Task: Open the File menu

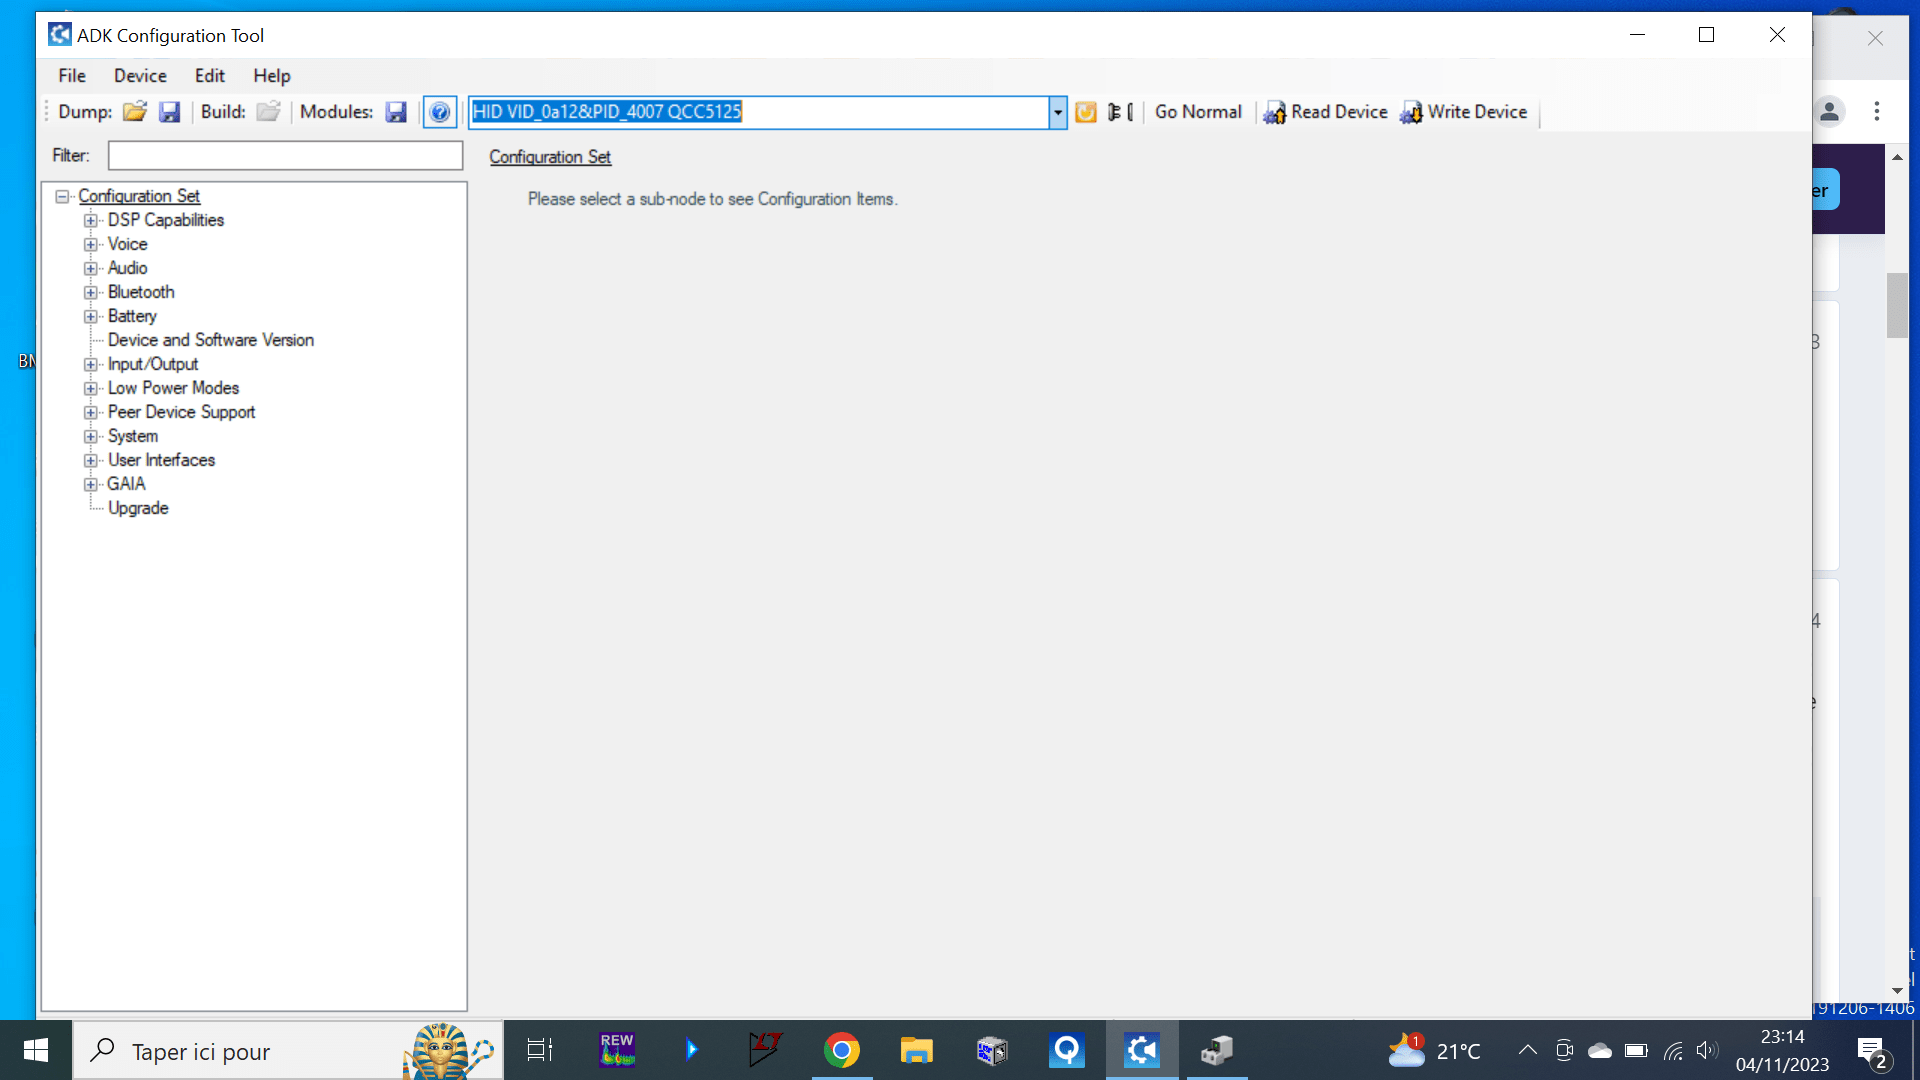Action: coord(72,76)
